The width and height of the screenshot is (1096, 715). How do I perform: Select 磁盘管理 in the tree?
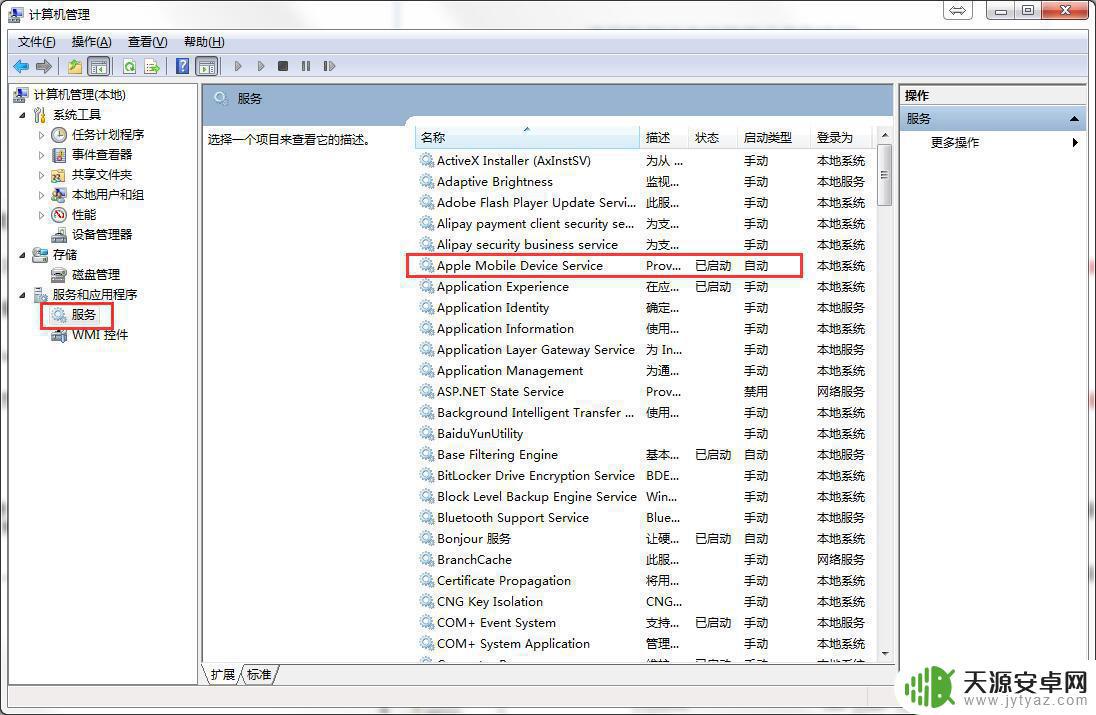tap(96, 275)
